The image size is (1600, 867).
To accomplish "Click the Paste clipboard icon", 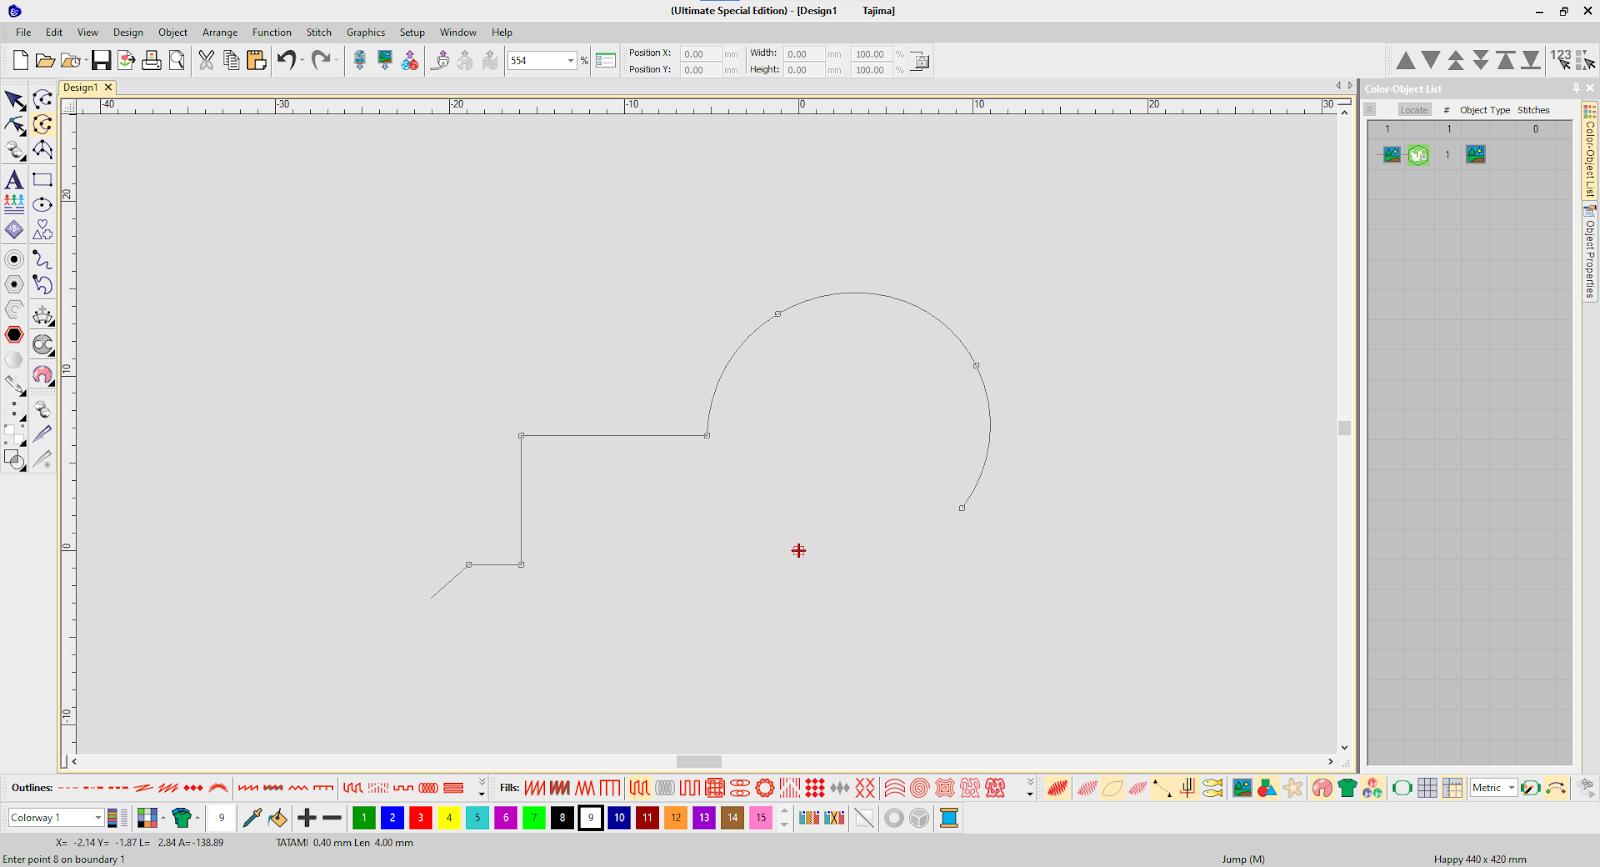I will (256, 61).
